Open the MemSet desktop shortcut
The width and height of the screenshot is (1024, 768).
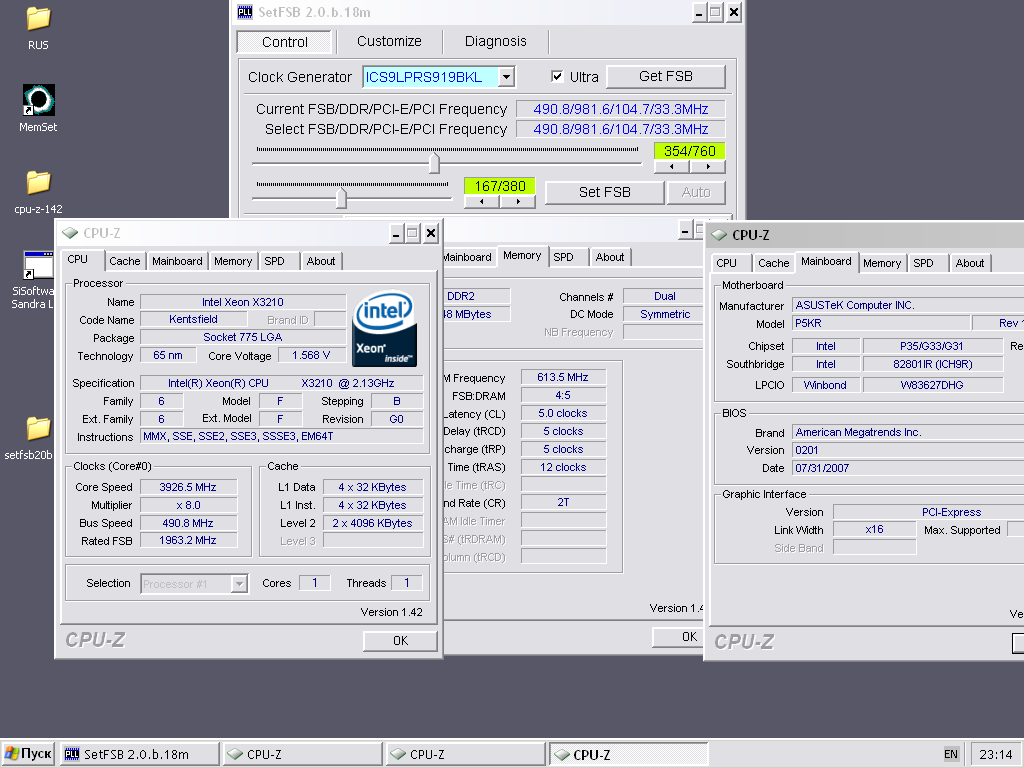(39, 100)
